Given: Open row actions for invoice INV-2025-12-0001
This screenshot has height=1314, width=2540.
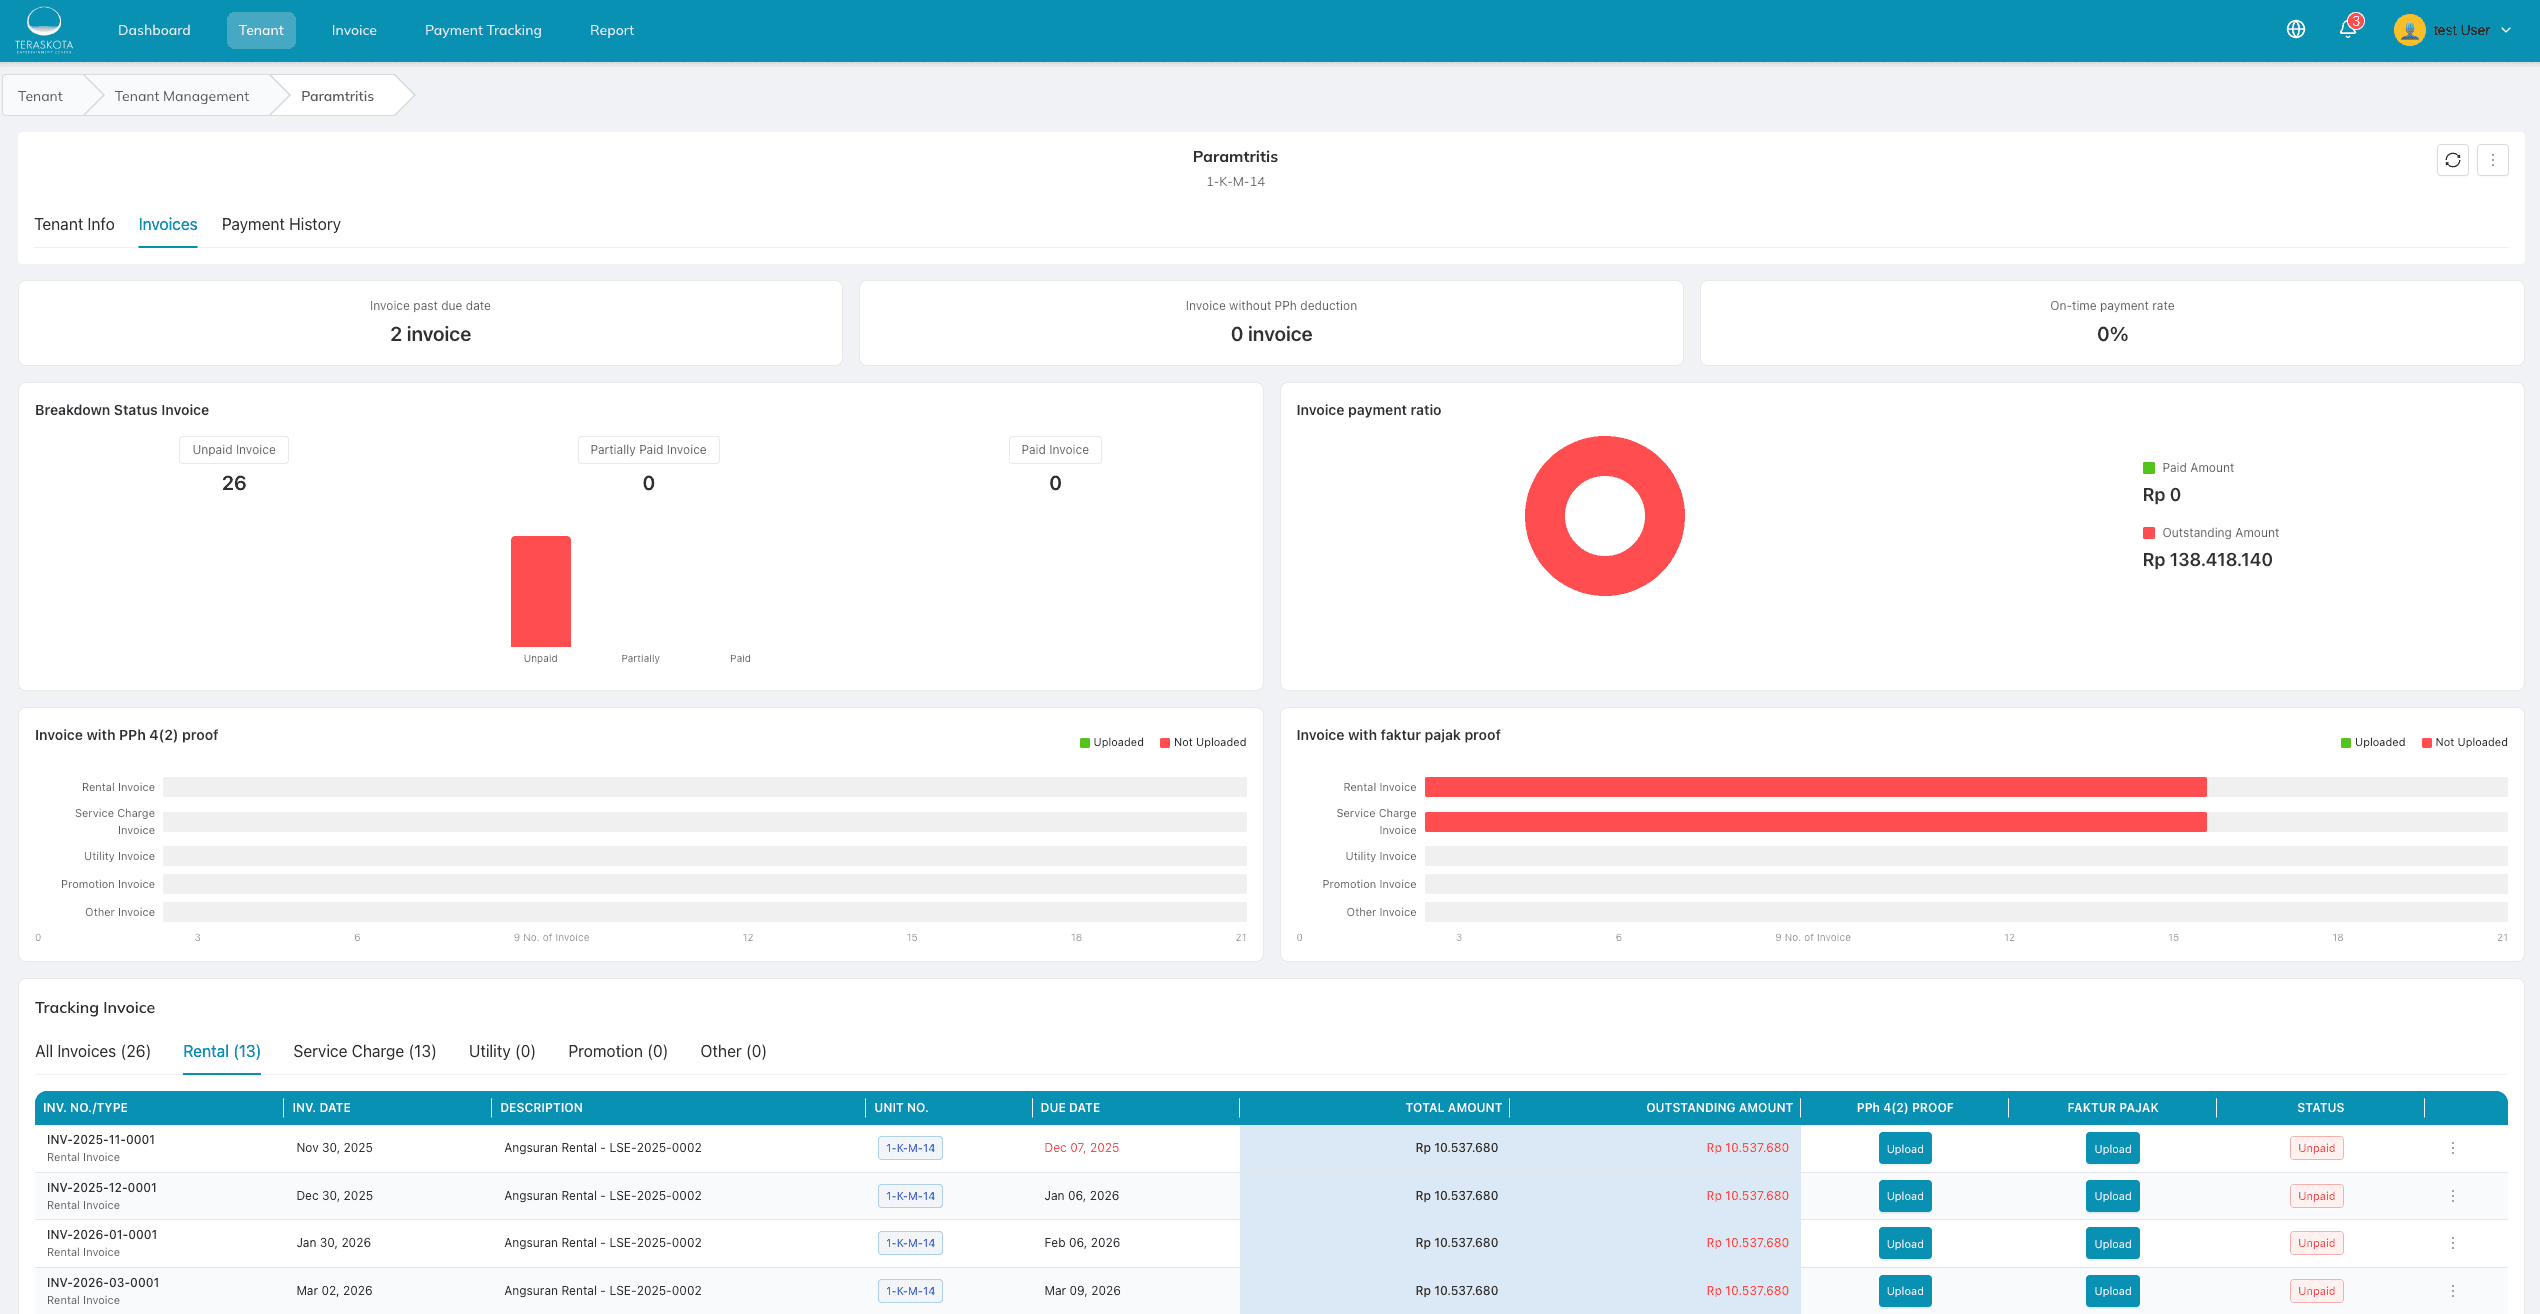Looking at the screenshot, I should [2451, 1195].
